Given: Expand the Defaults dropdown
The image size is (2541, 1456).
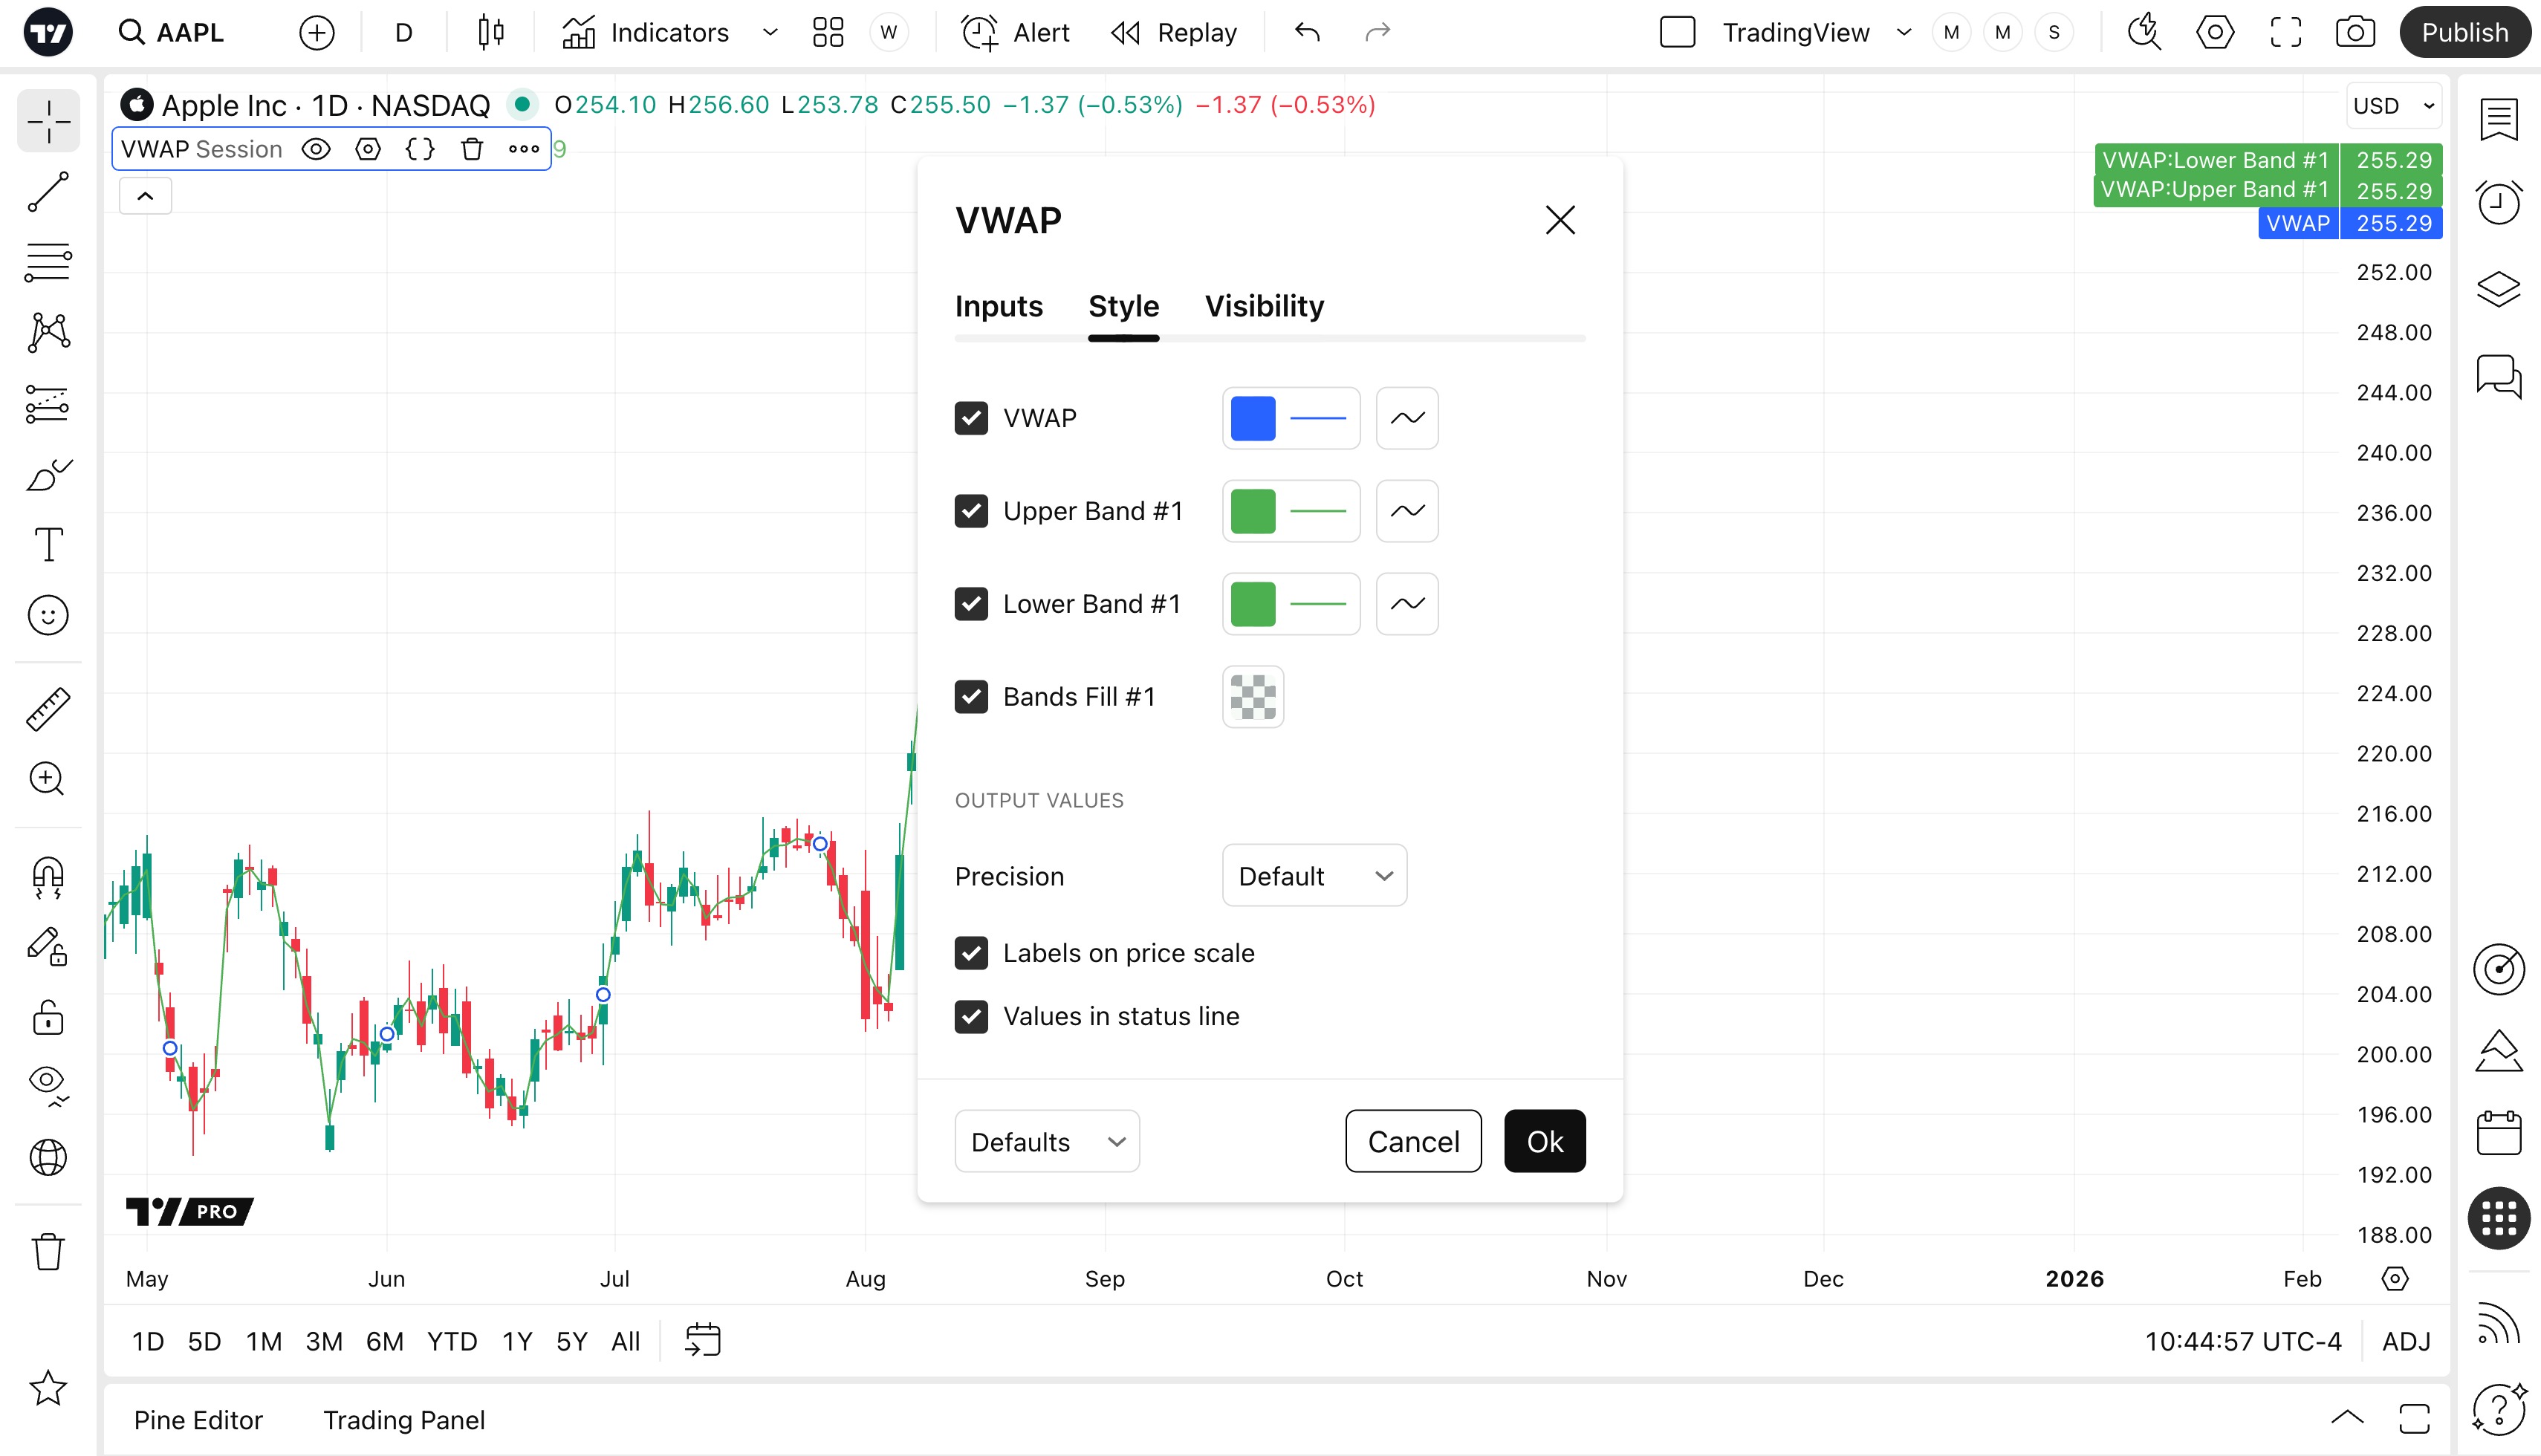Looking at the screenshot, I should [1047, 1141].
